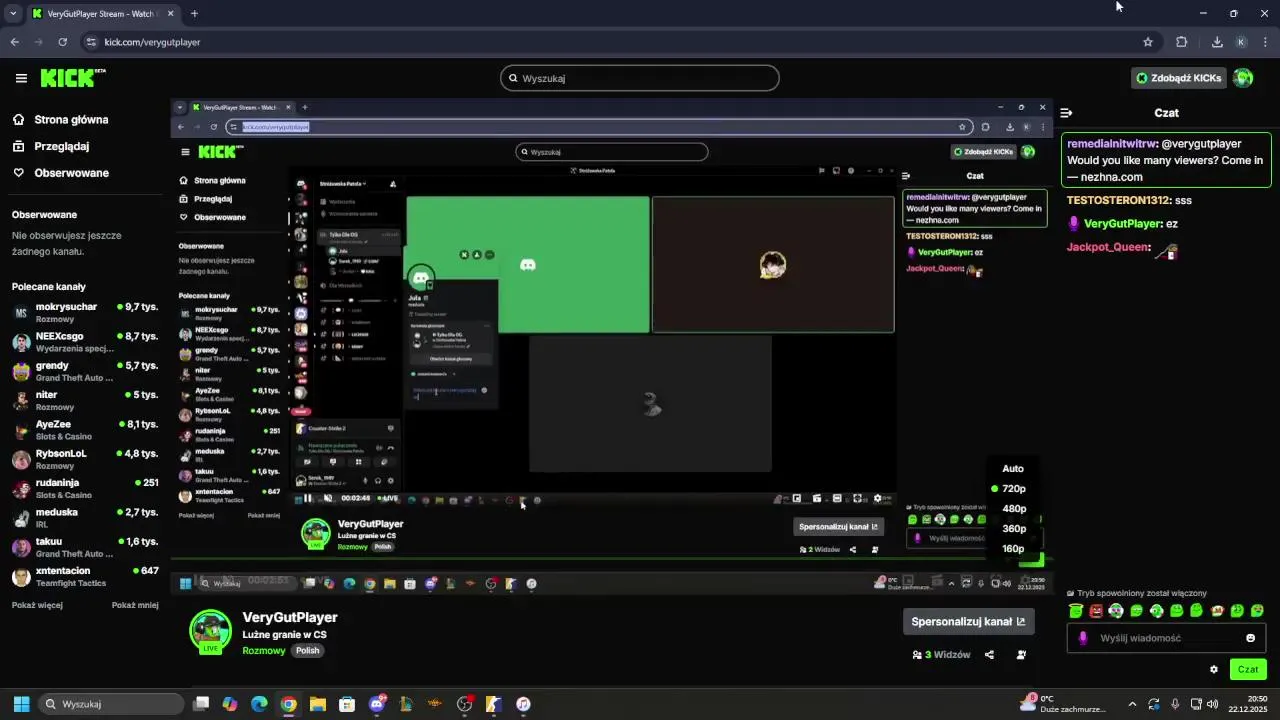Send message with green Czat button
This screenshot has width=1280, height=720.
coord(1248,670)
